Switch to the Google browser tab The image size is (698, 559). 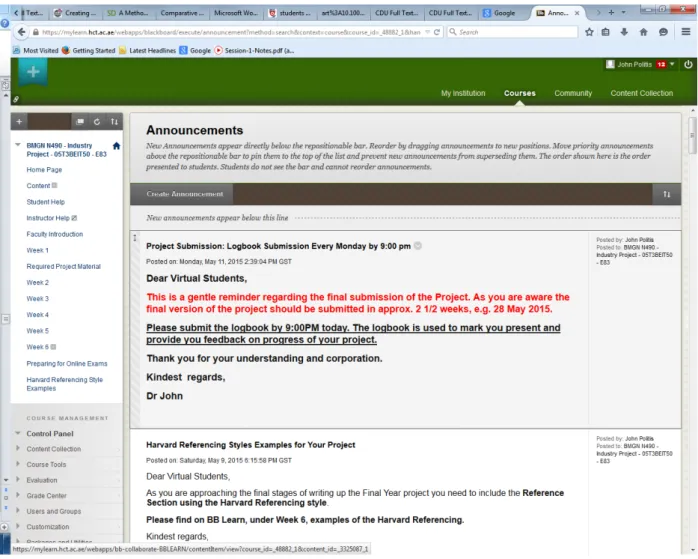[504, 13]
